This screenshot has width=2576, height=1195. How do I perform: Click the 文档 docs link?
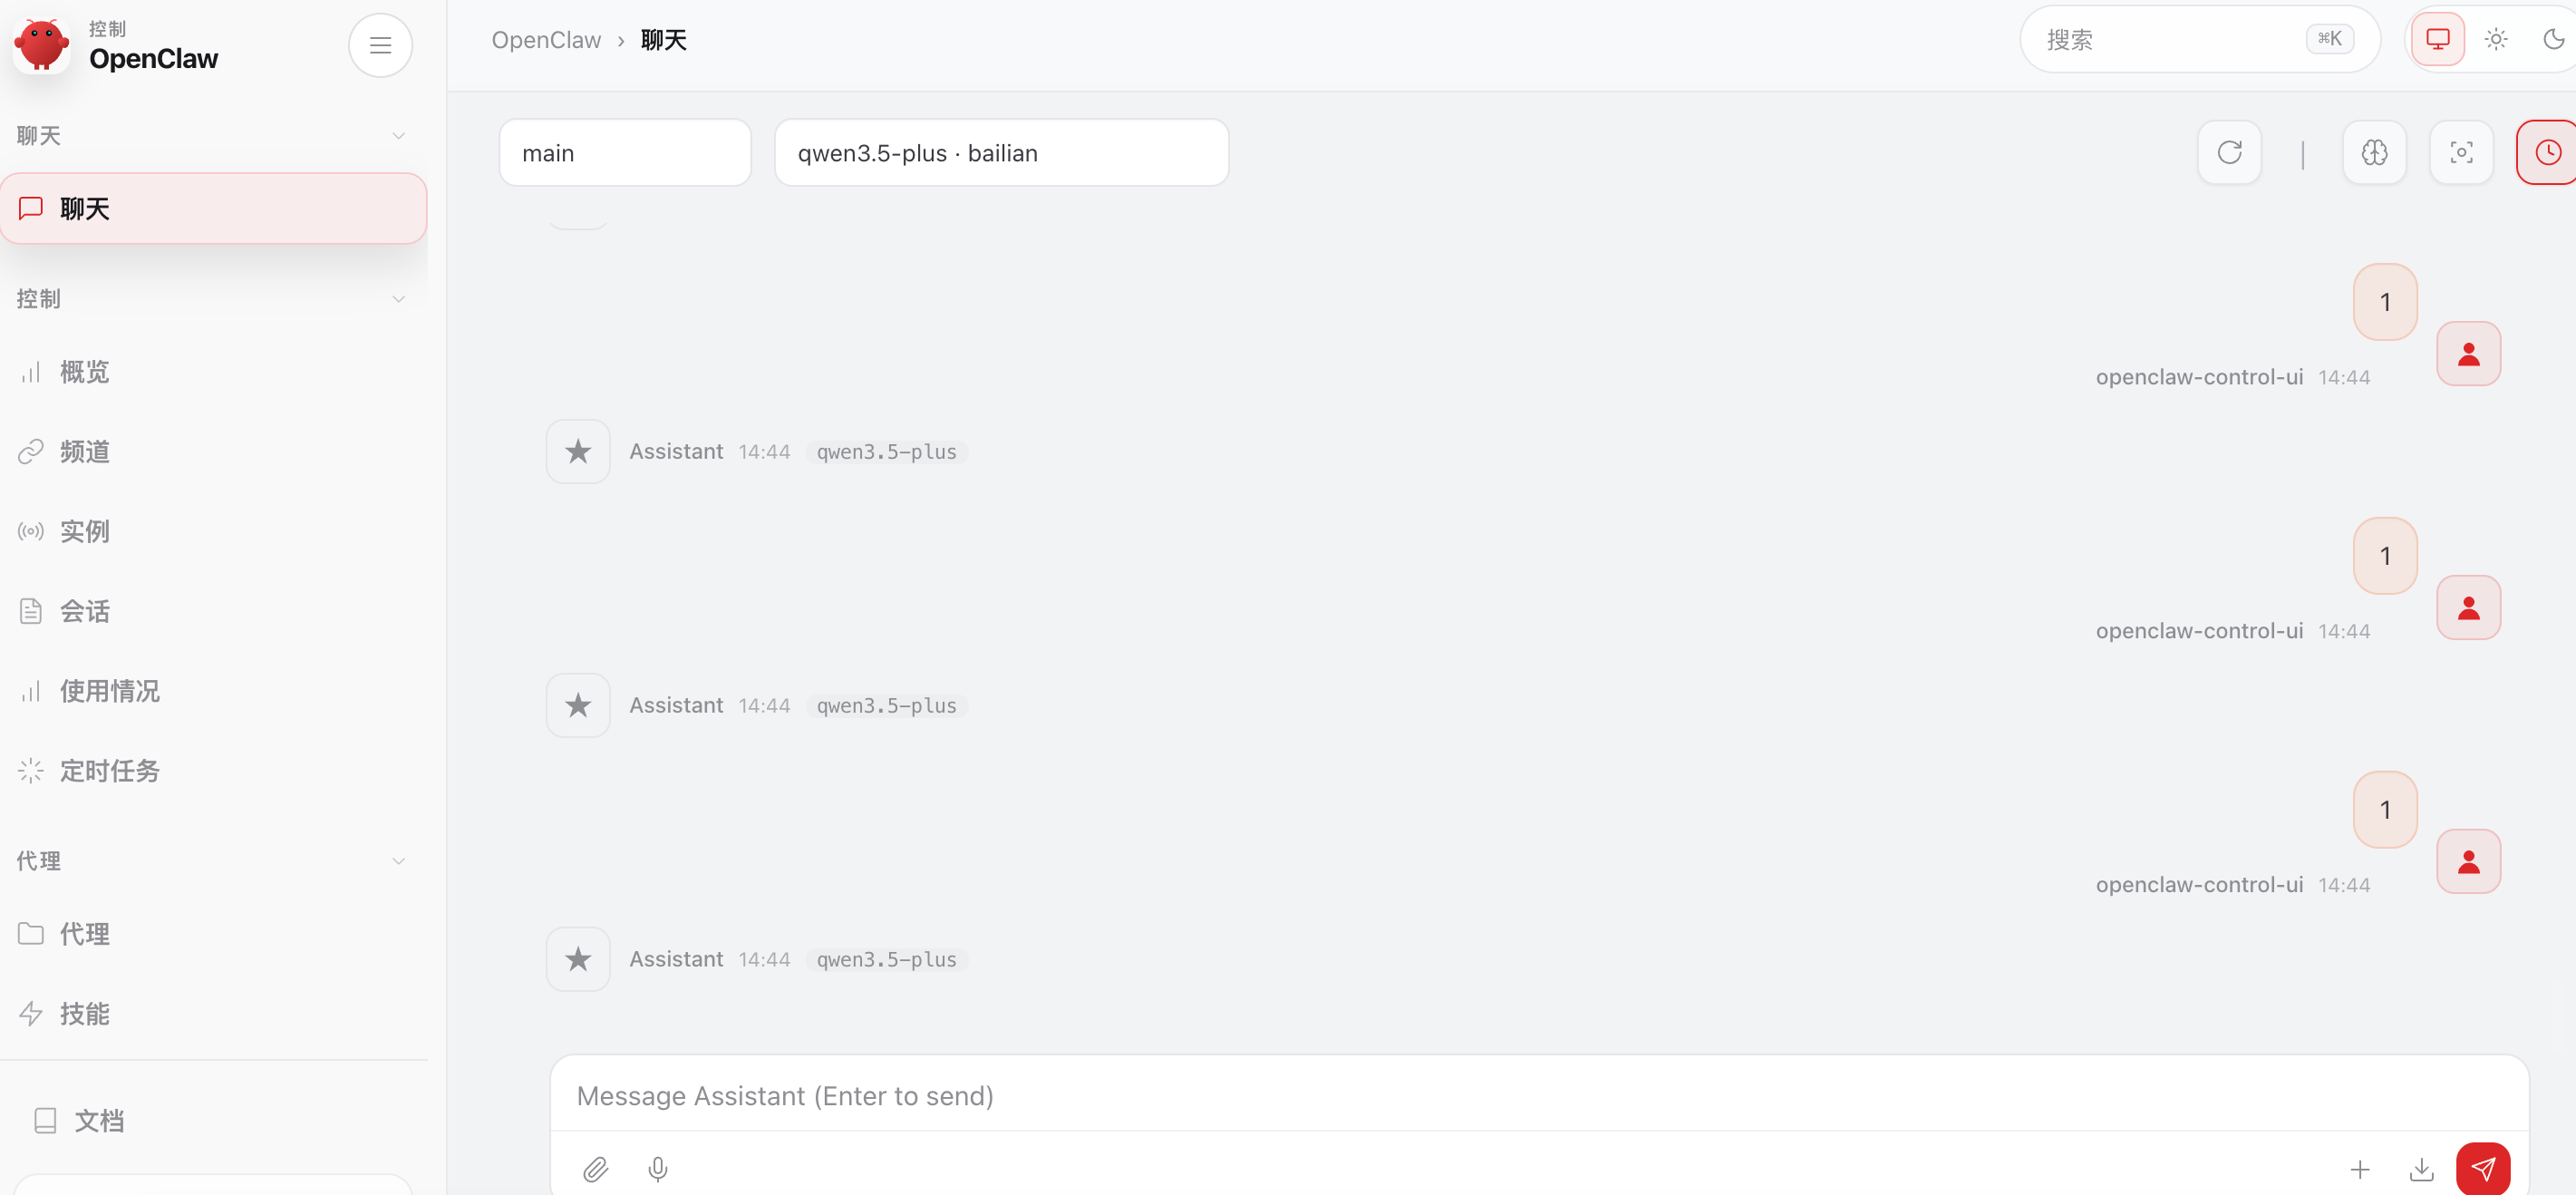[99, 1120]
